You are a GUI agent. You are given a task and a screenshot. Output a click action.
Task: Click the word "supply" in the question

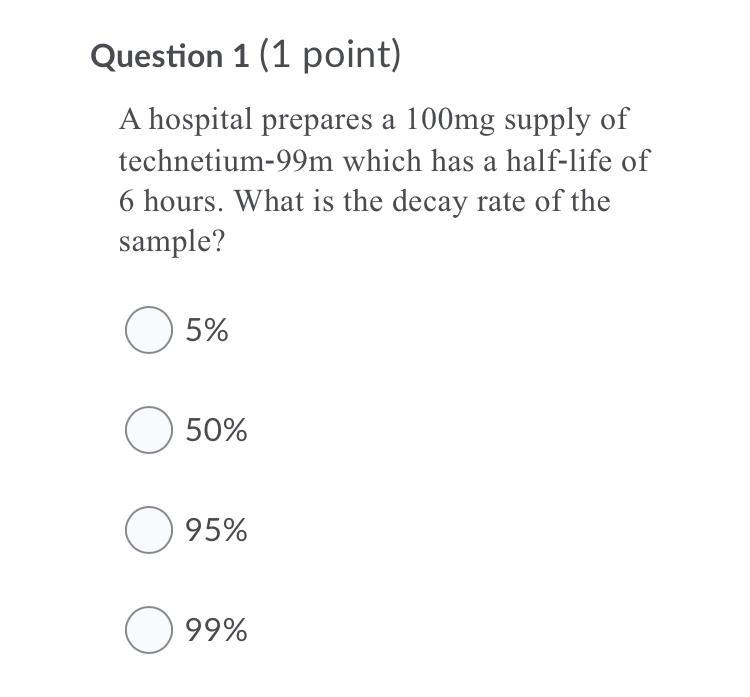[x=547, y=121]
